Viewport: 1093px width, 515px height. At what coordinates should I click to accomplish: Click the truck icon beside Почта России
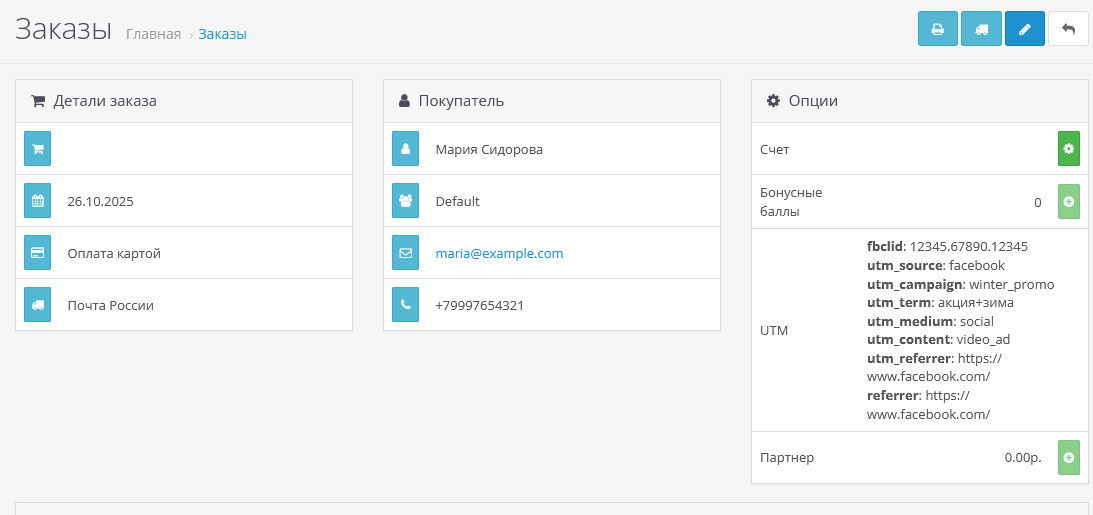38,305
